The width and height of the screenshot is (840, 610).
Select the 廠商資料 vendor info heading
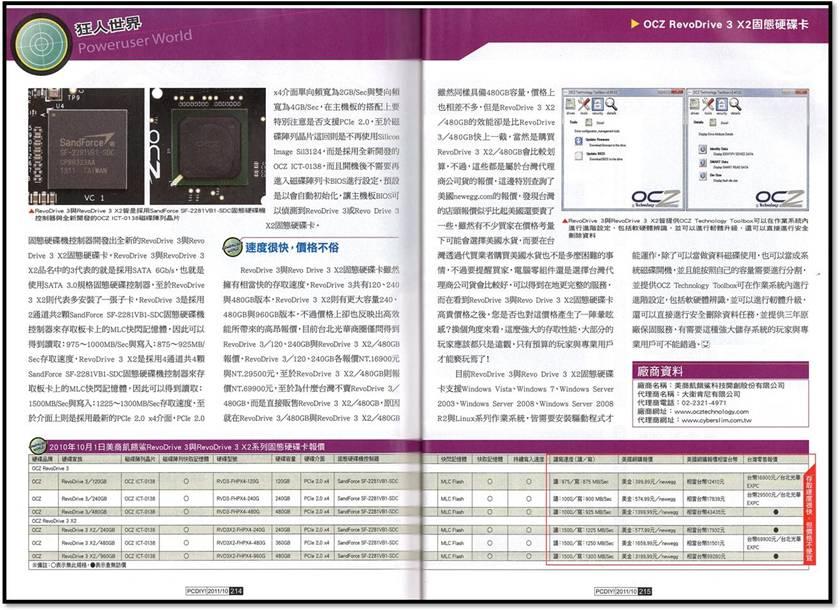tap(659, 371)
